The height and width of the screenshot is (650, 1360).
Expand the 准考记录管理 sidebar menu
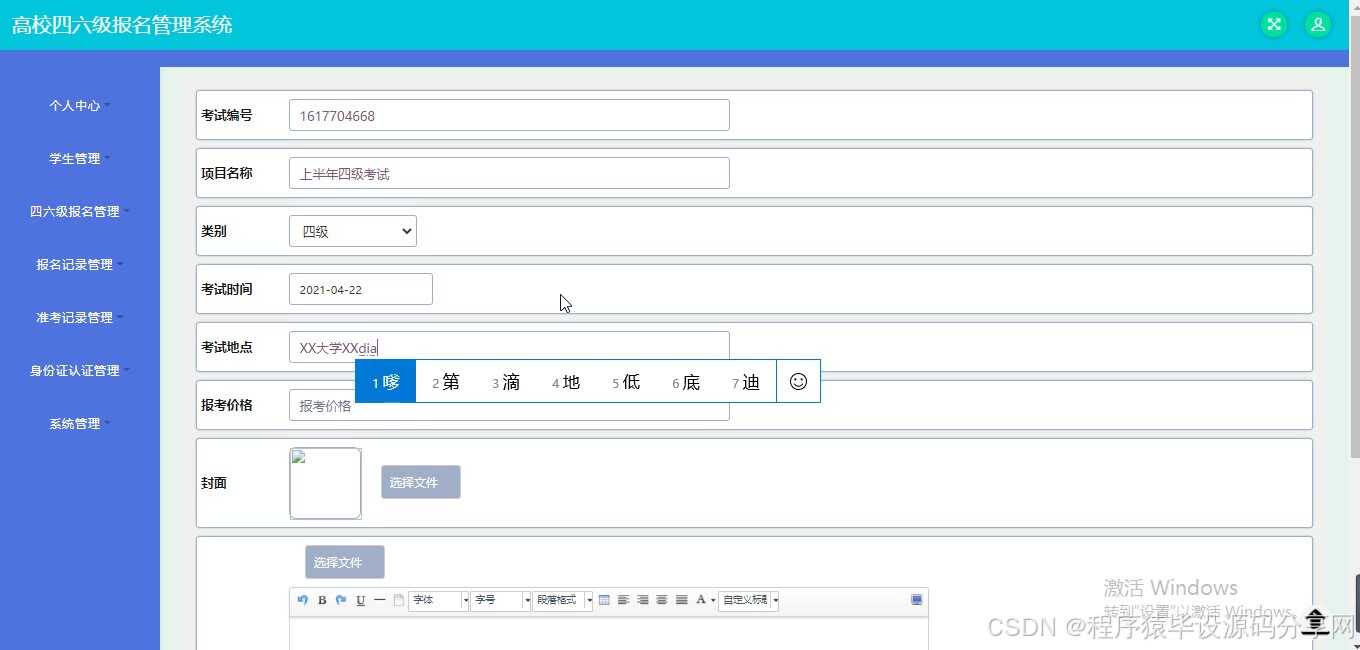[80, 317]
